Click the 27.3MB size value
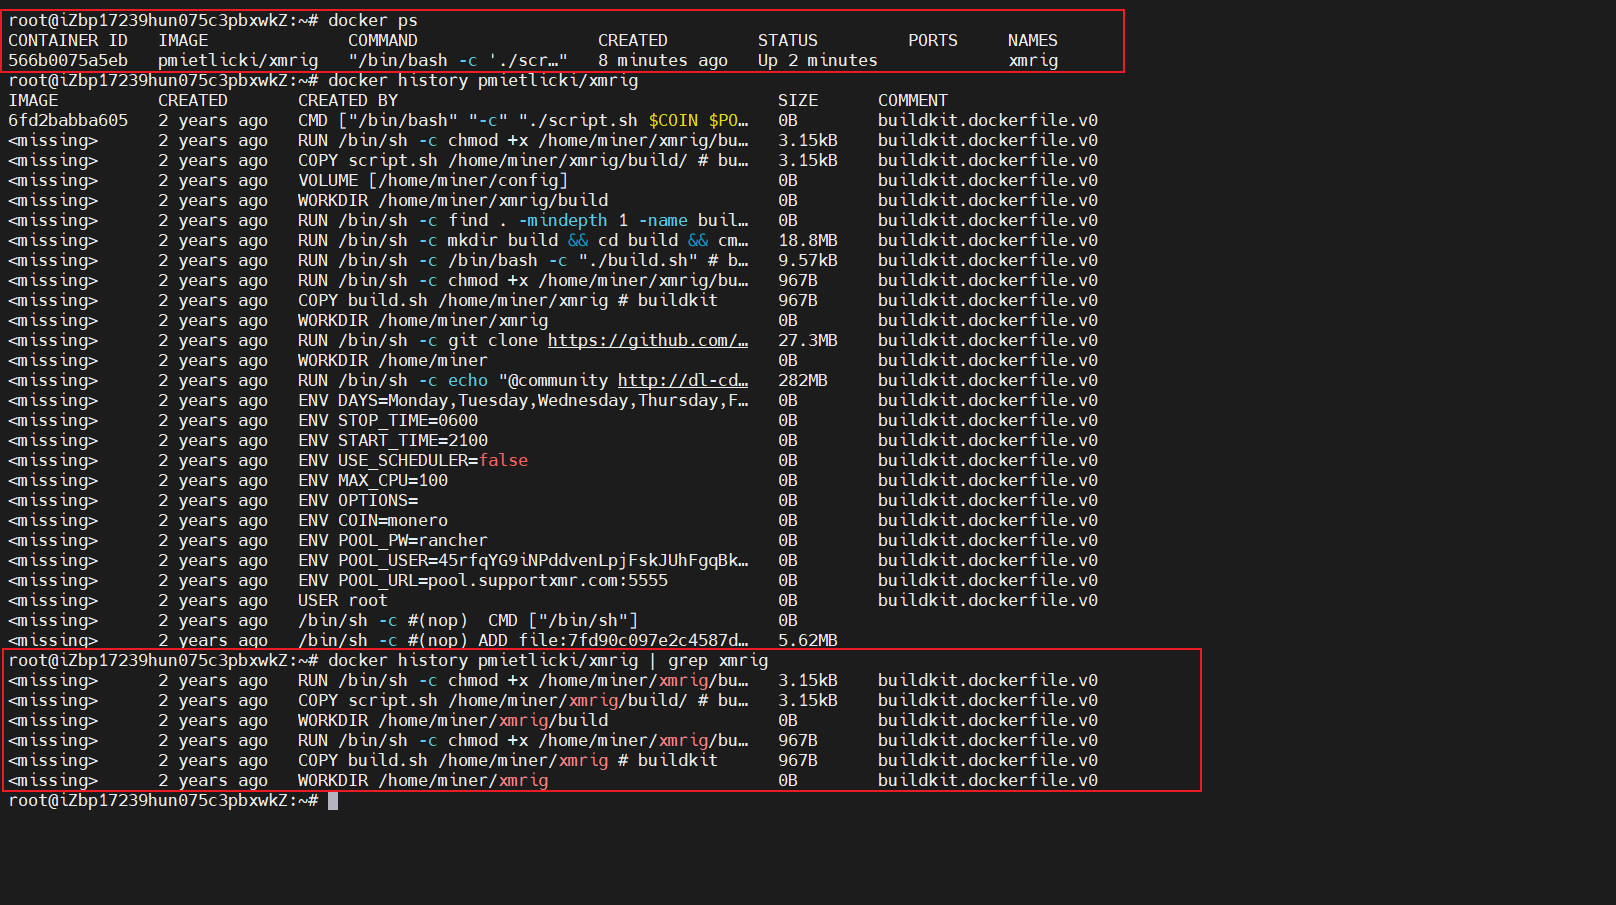The width and height of the screenshot is (1616, 905). [x=808, y=340]
